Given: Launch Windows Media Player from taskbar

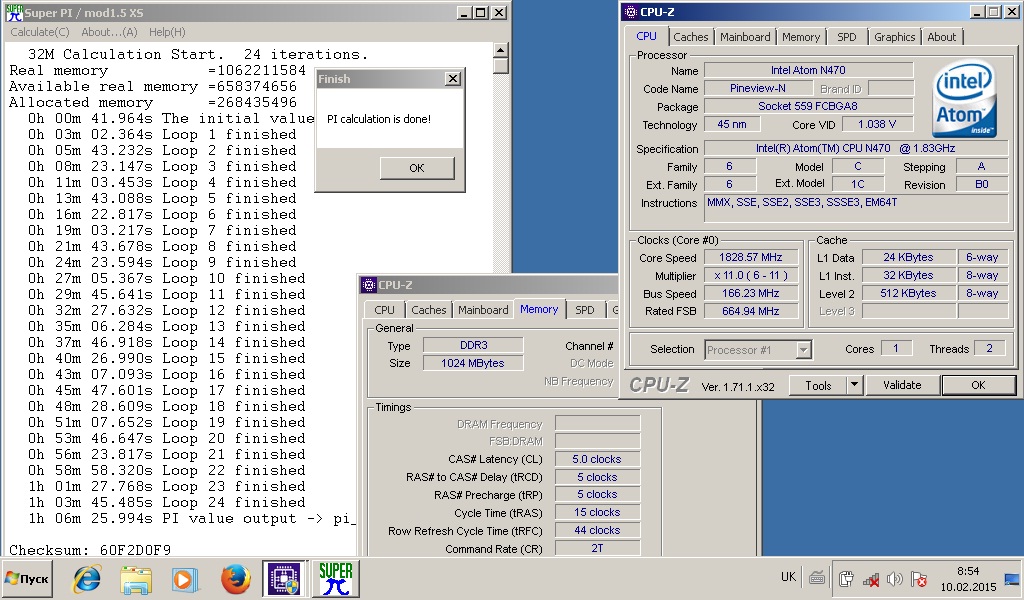Looking at the screenshot, I should [184, 578].
